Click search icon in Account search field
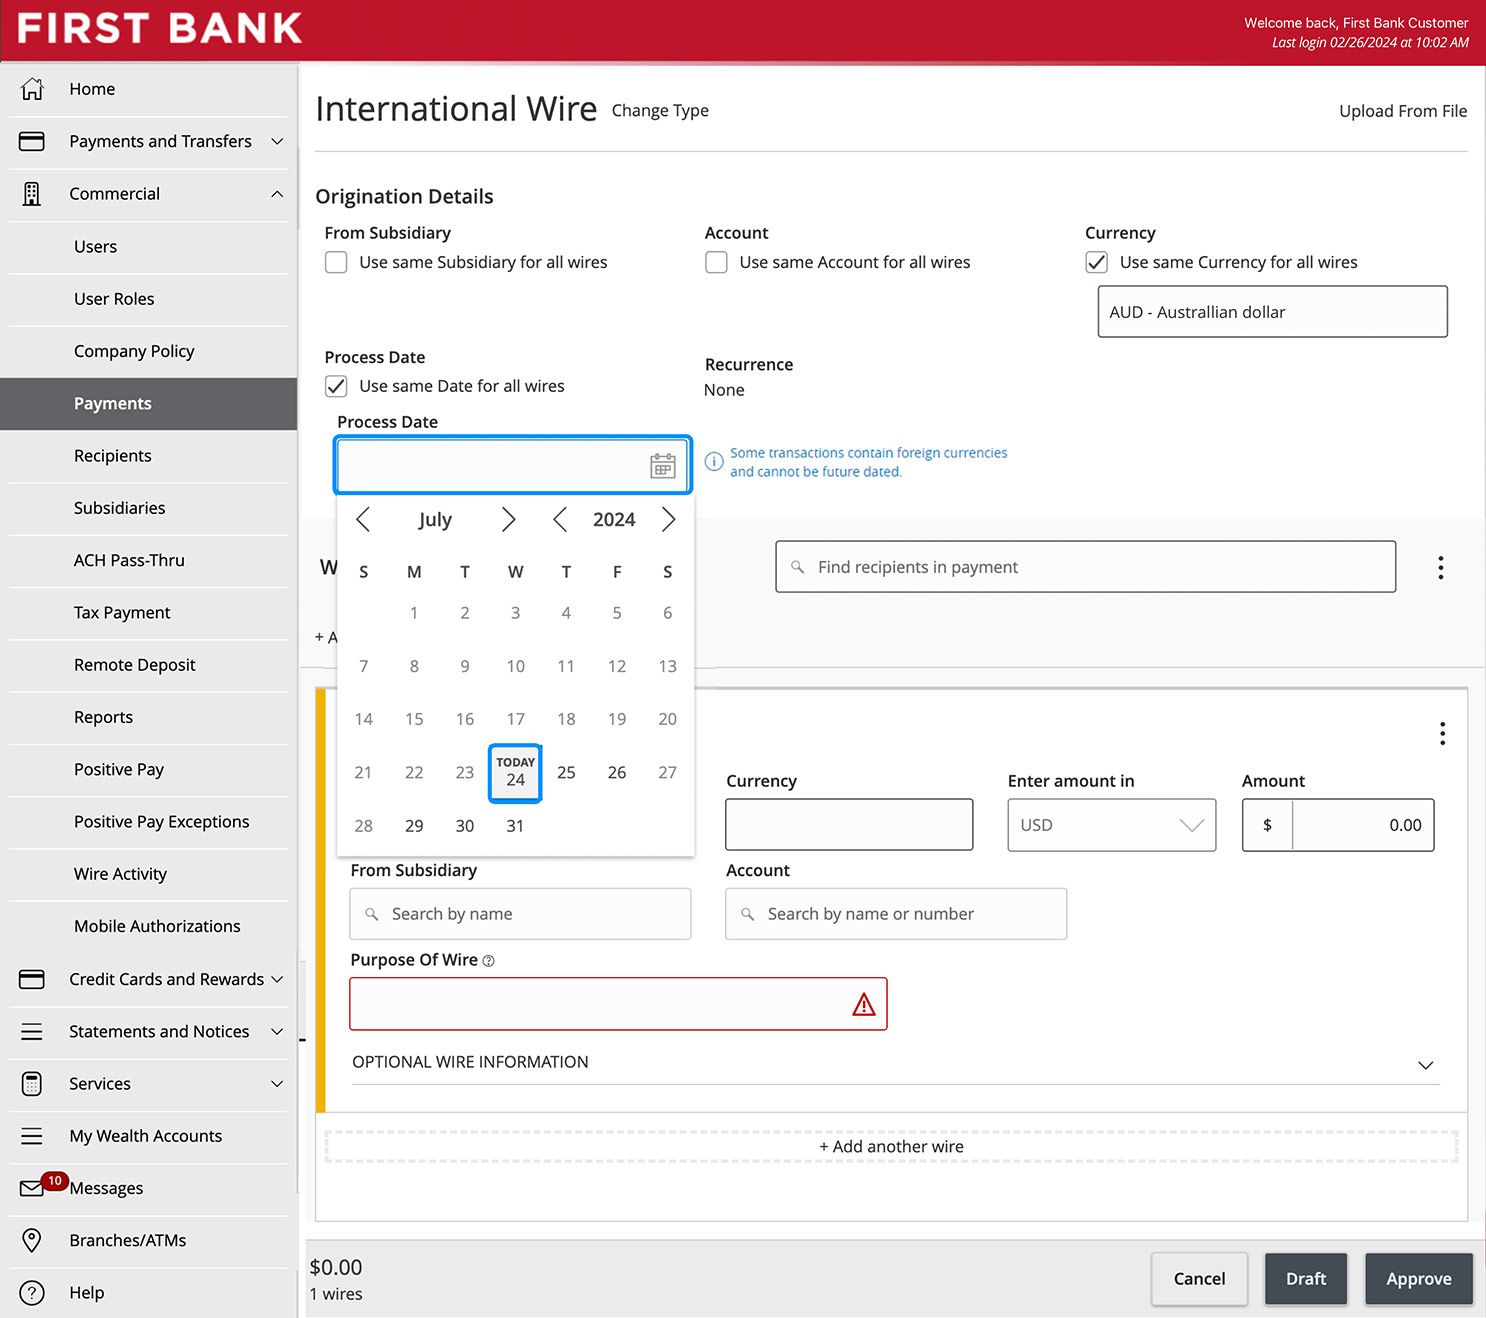This screenshot has width=1486, height=1318. point(748,914)
